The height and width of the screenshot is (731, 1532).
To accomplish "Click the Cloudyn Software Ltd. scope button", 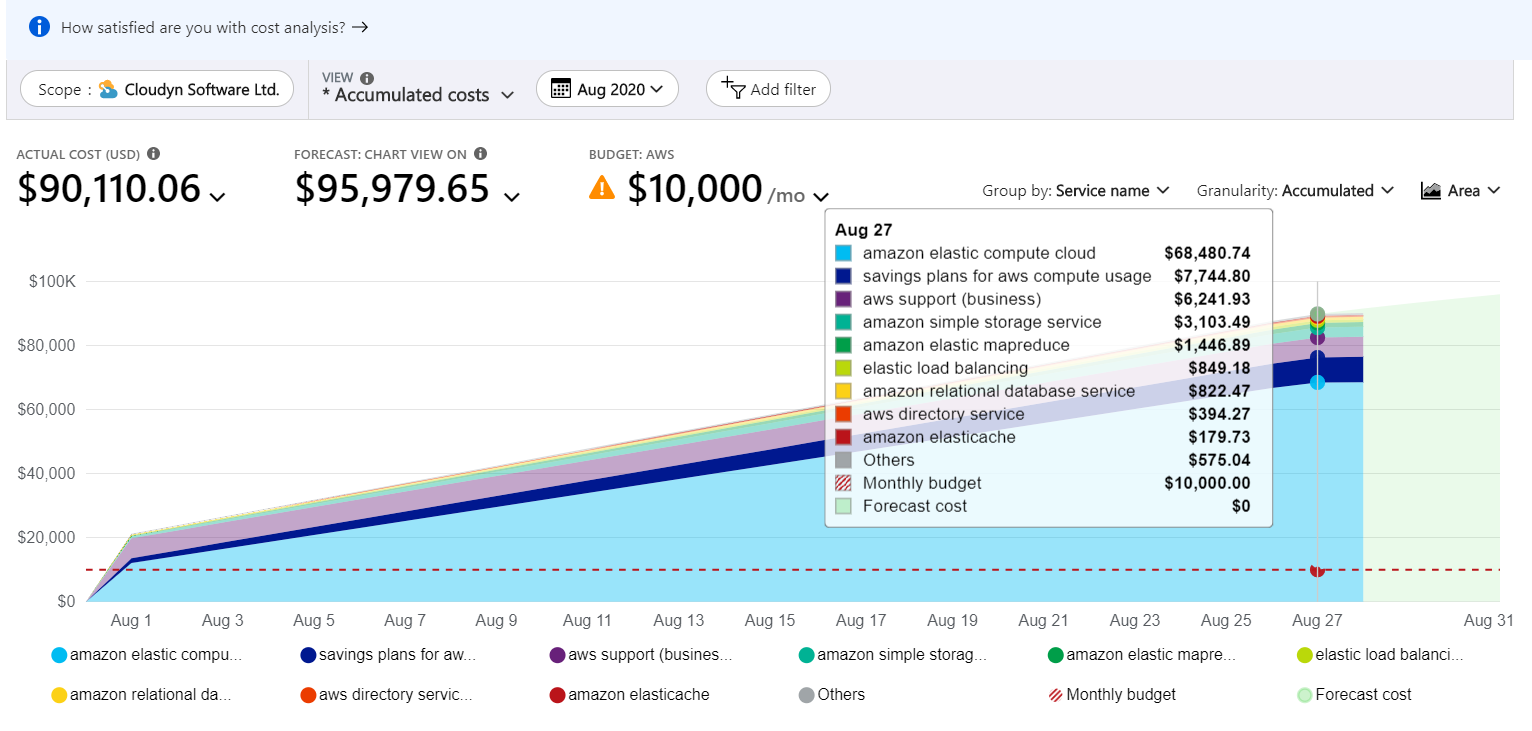I will coord(158,89).
